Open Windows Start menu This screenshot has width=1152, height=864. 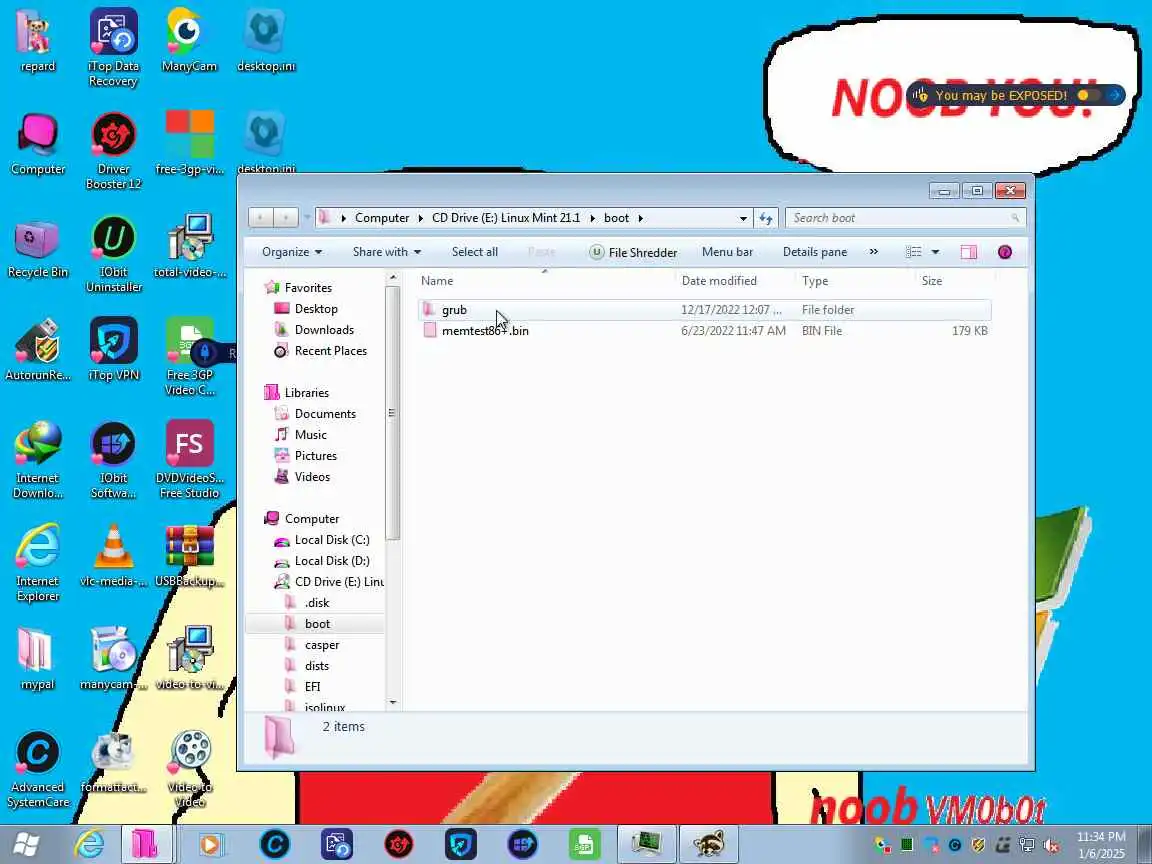(26, 844)
